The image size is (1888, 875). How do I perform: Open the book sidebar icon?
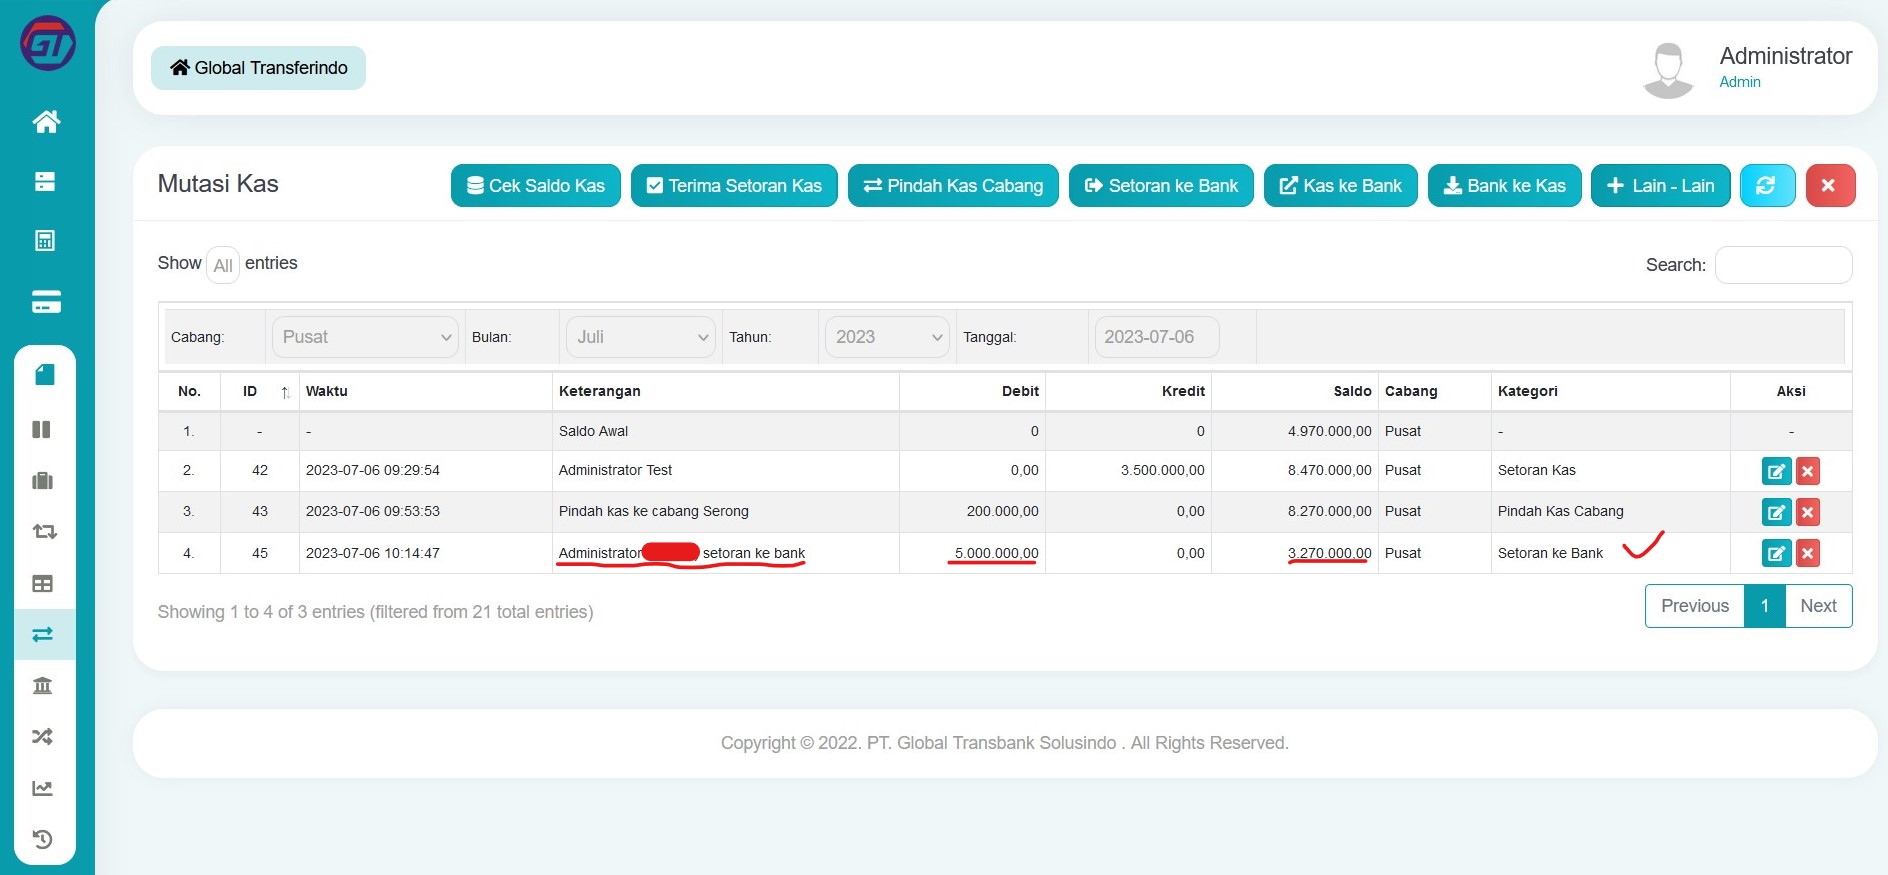pyautogui.click(x=45, y=375)
